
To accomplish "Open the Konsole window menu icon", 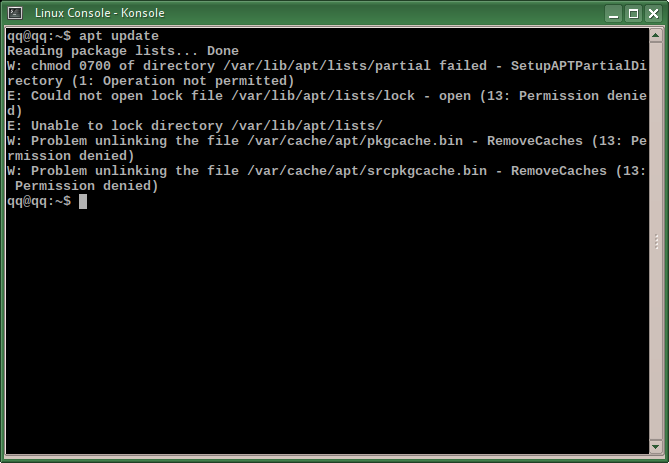I will pos(15,13).
